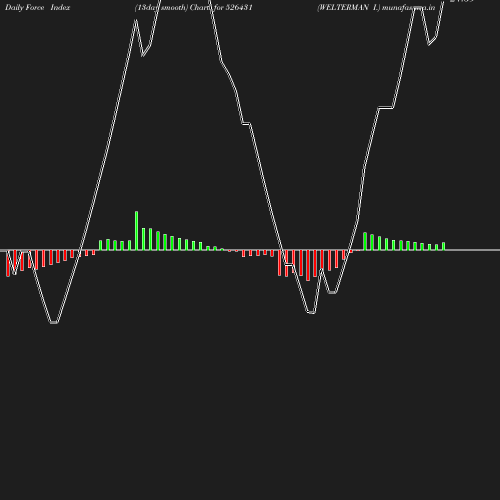500x500 pixels.
Task: Click the 'Daily Force Index' title text
Action: pyautogui.click(x=38, y=7)
